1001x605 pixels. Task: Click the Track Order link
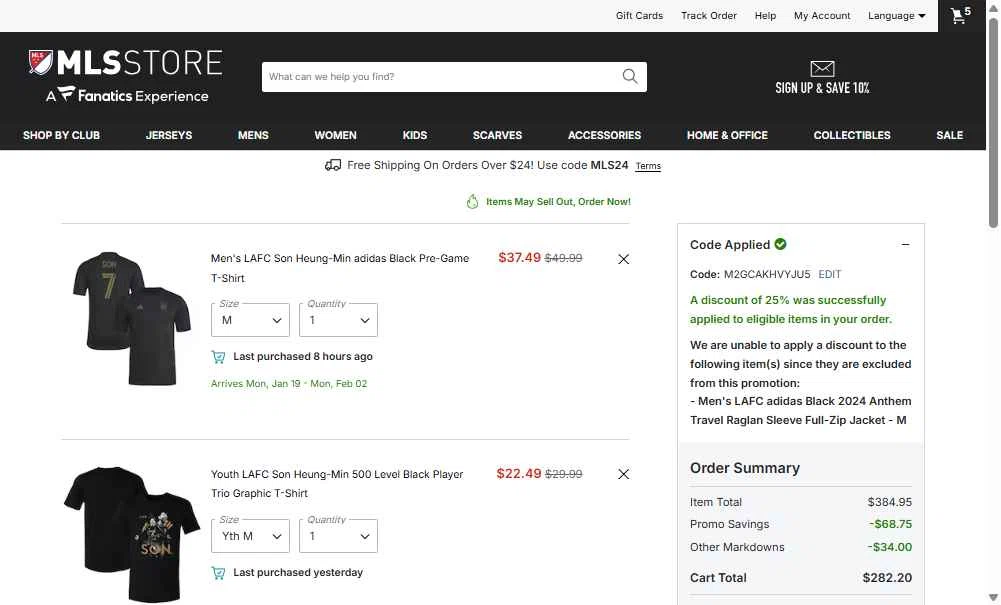709,16
